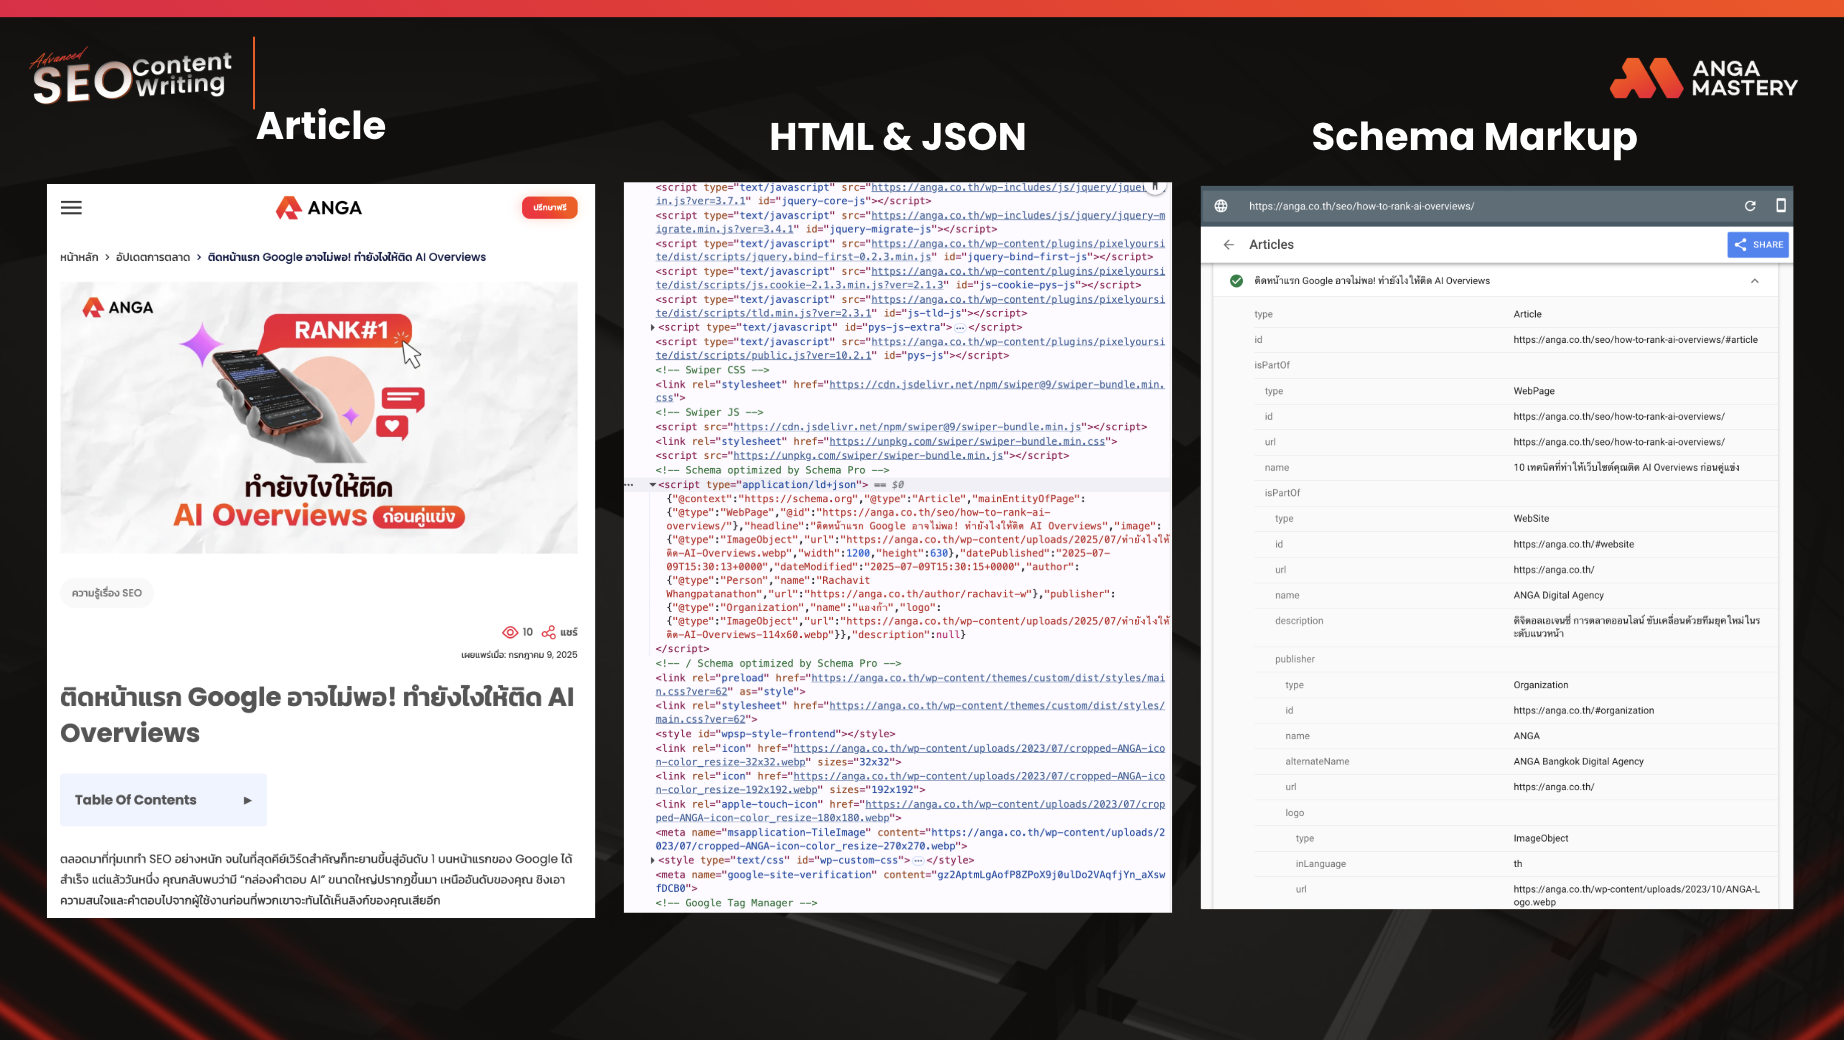Click the share icon beside the view count

pyautogui.click(x=548, y=632)
